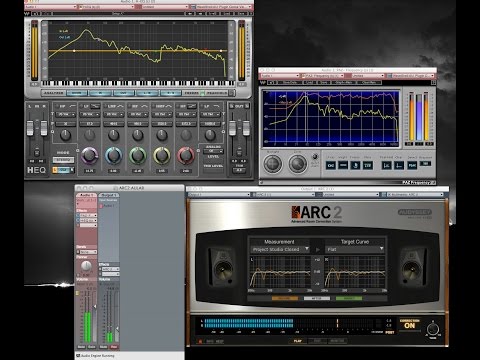The width and height of the screenshot is (480, 360).
Task: Click the left band marker on HEQ graph
Action: pos(74,51)
